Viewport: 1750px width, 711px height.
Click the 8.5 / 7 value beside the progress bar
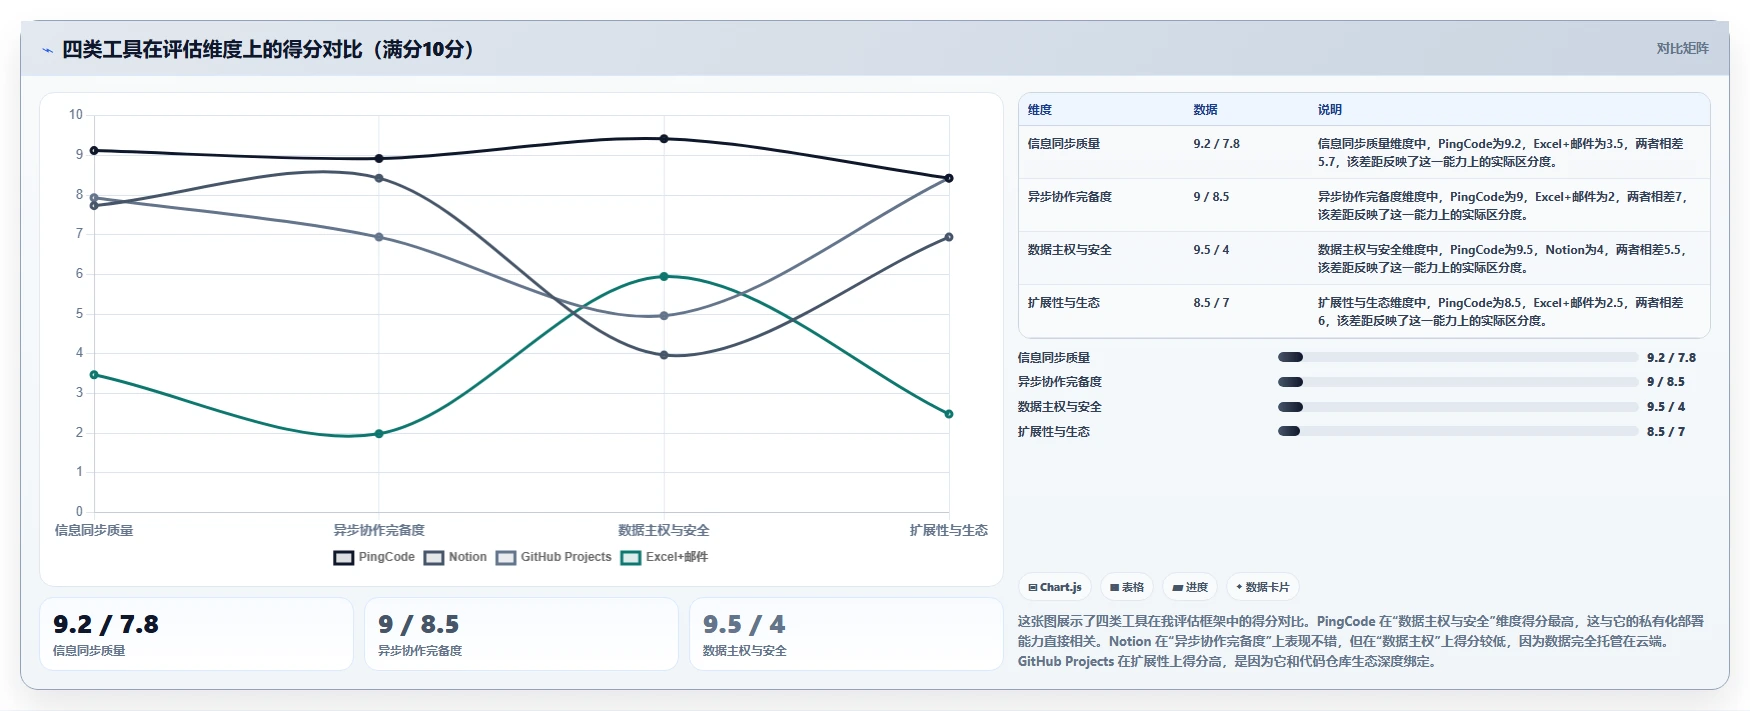pos(1666,432)
